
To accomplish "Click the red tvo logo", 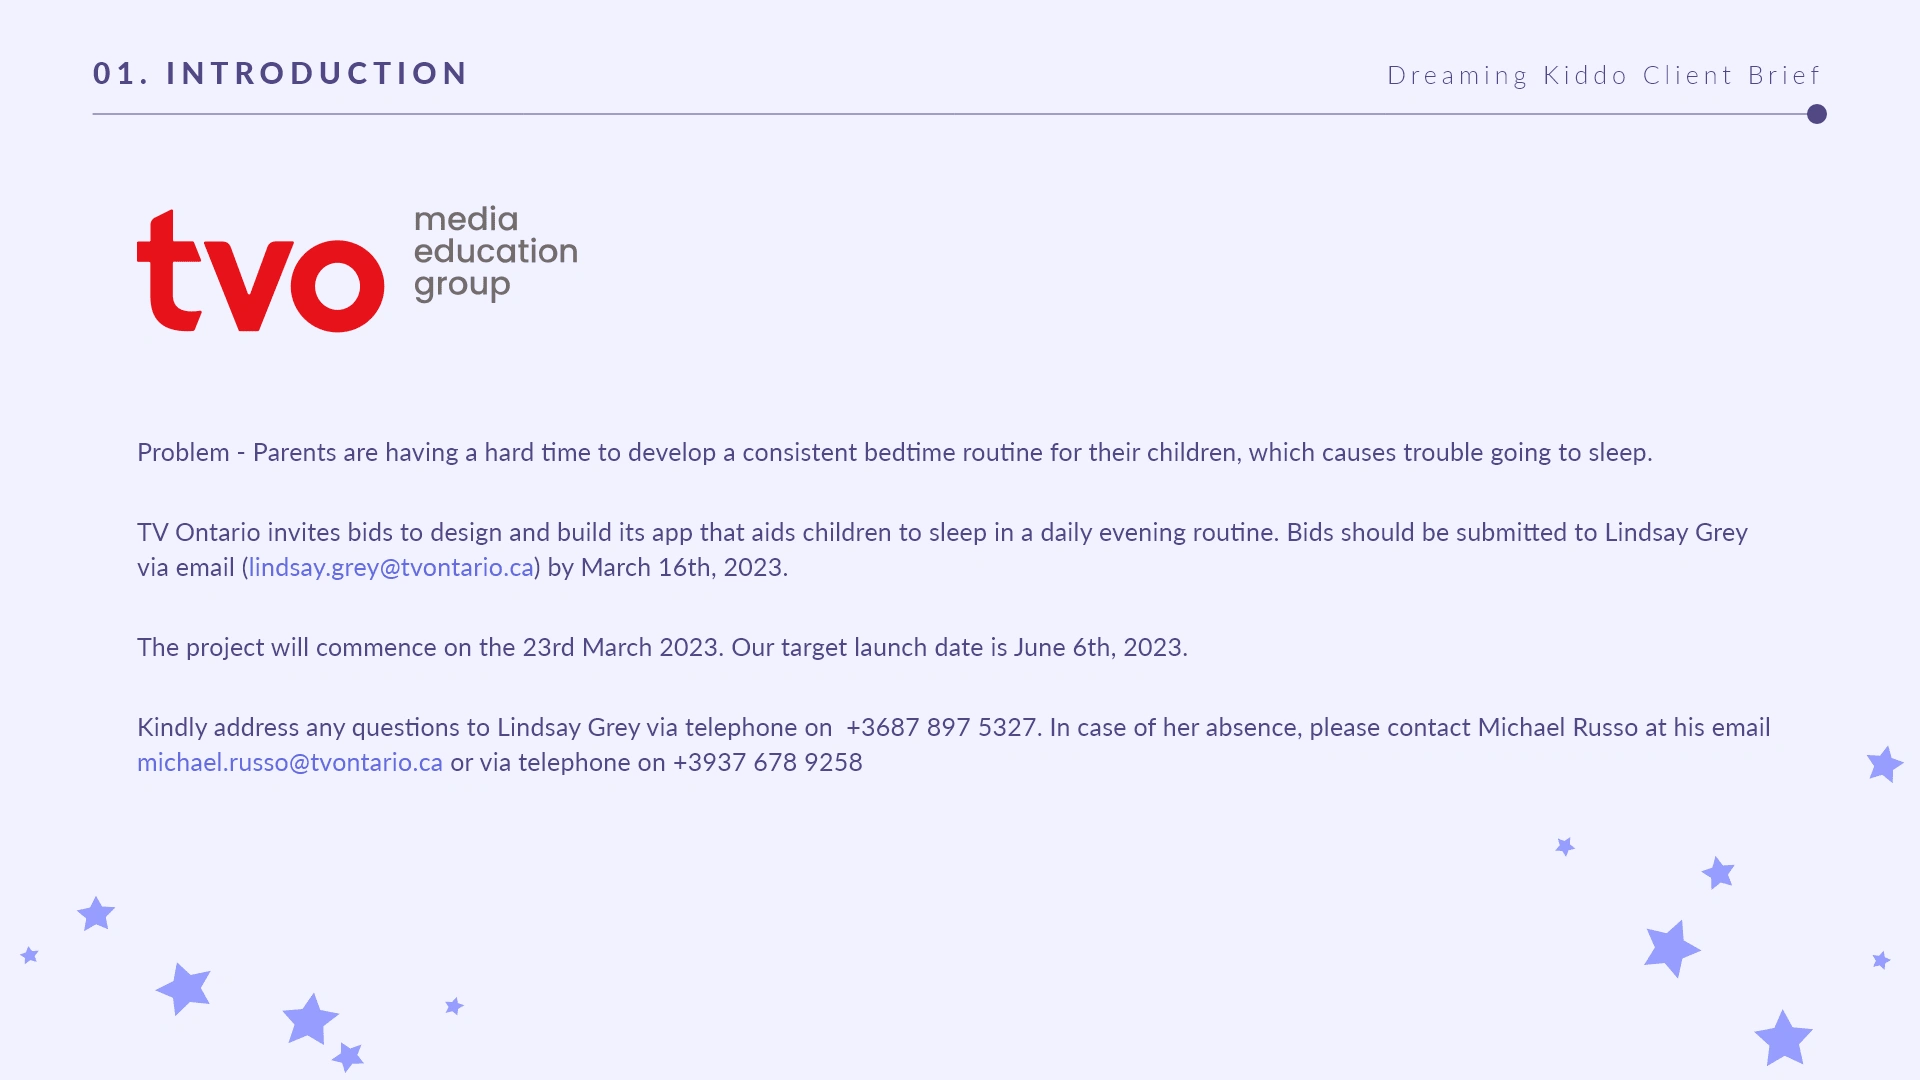I will (x=260, y=271).
